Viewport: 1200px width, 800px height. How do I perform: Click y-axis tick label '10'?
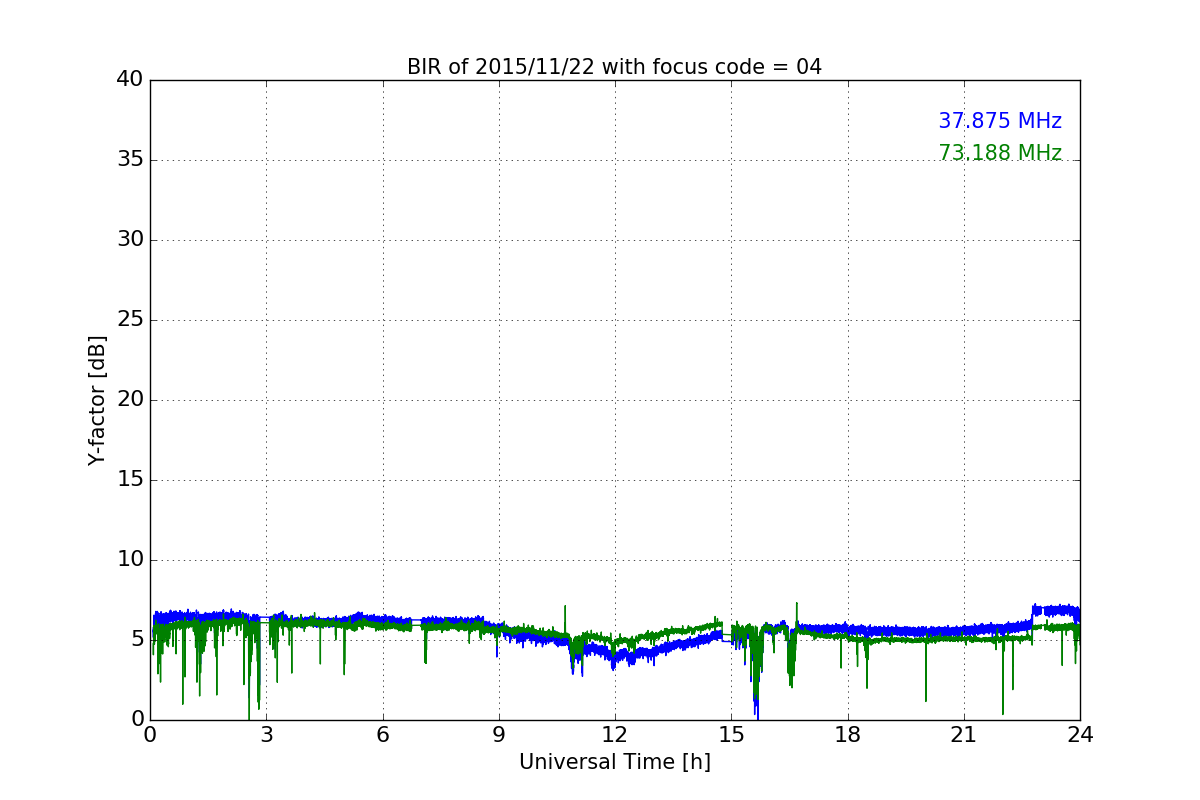[130, 560]
